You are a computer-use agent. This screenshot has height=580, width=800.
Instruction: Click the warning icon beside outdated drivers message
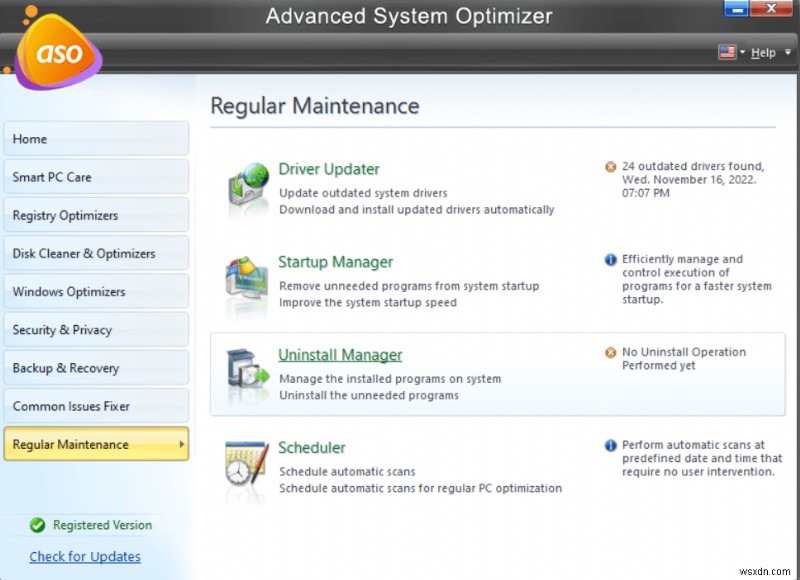[610, 166]
